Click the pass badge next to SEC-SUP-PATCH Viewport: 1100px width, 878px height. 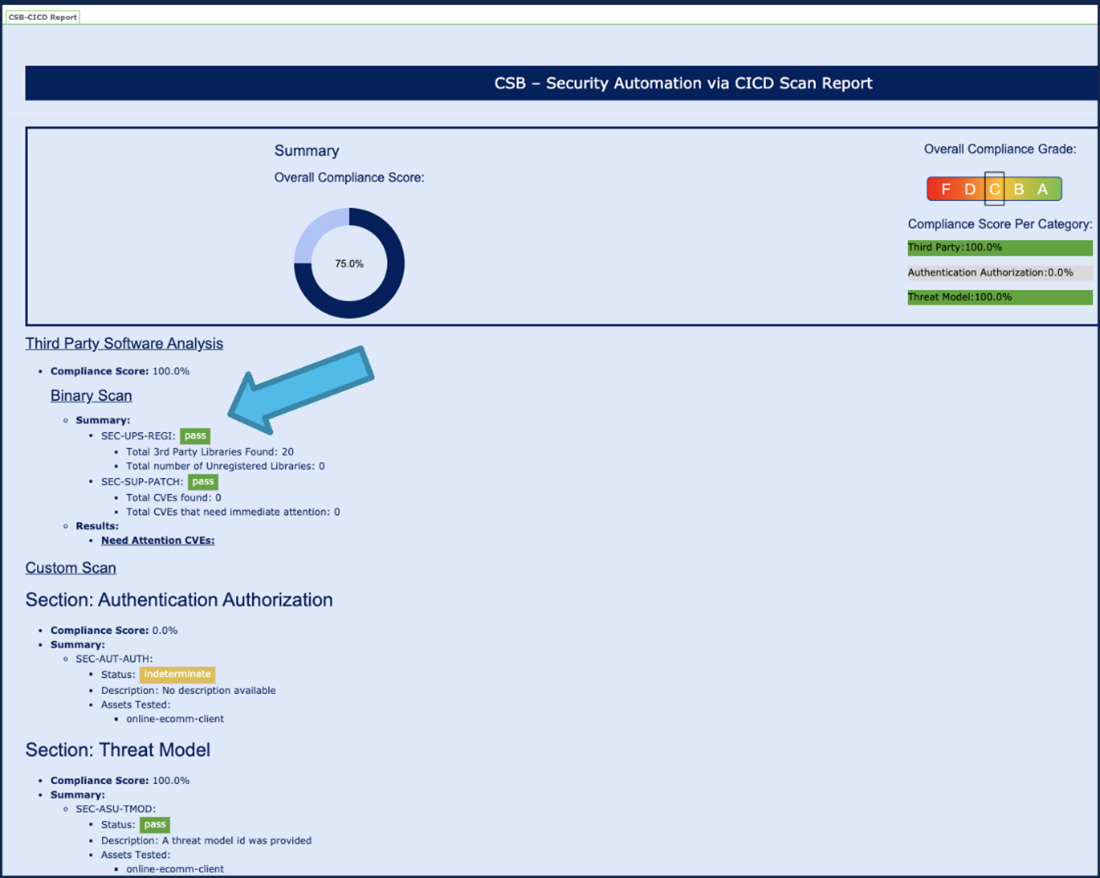click(x=204, y=482)
